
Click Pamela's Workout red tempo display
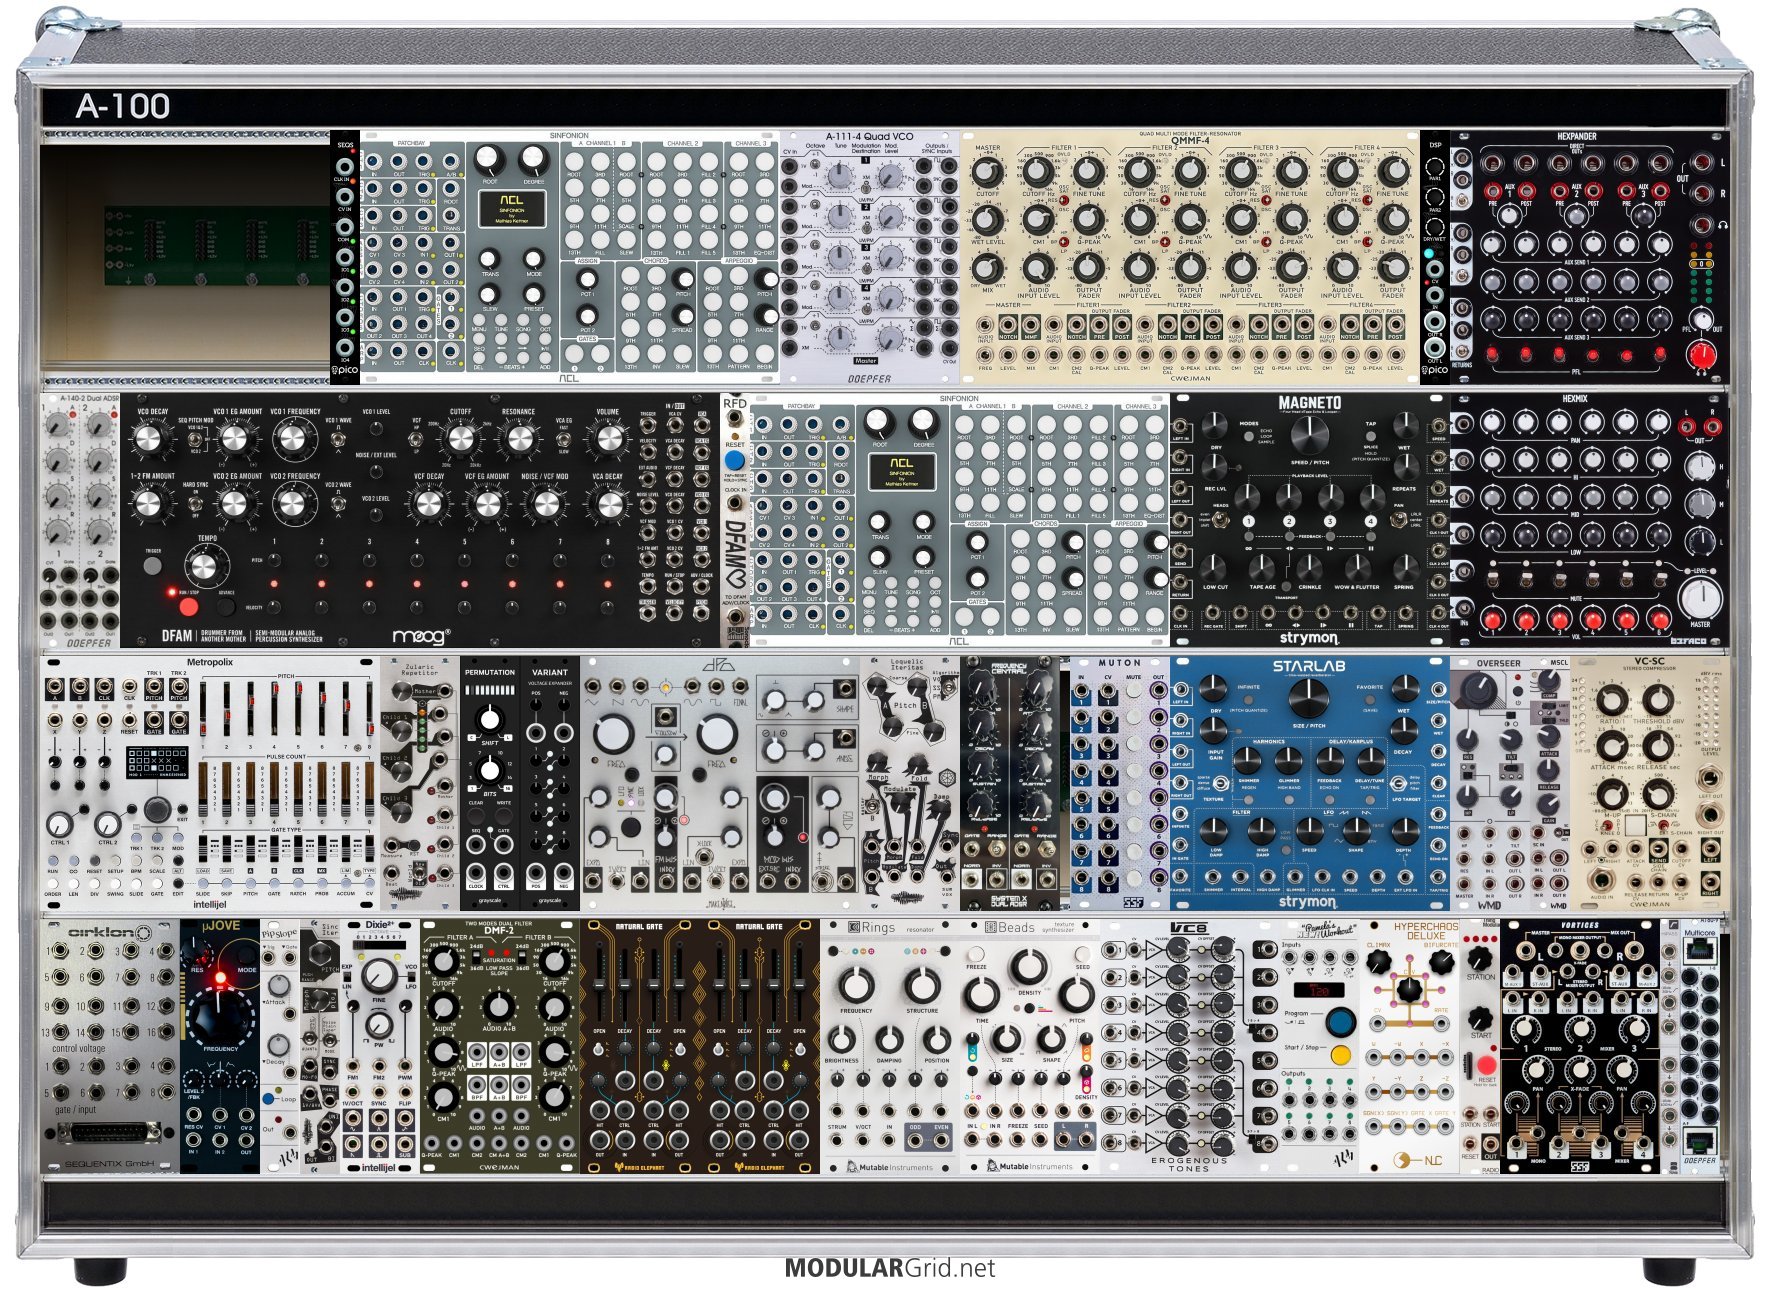coord(1319,990)
